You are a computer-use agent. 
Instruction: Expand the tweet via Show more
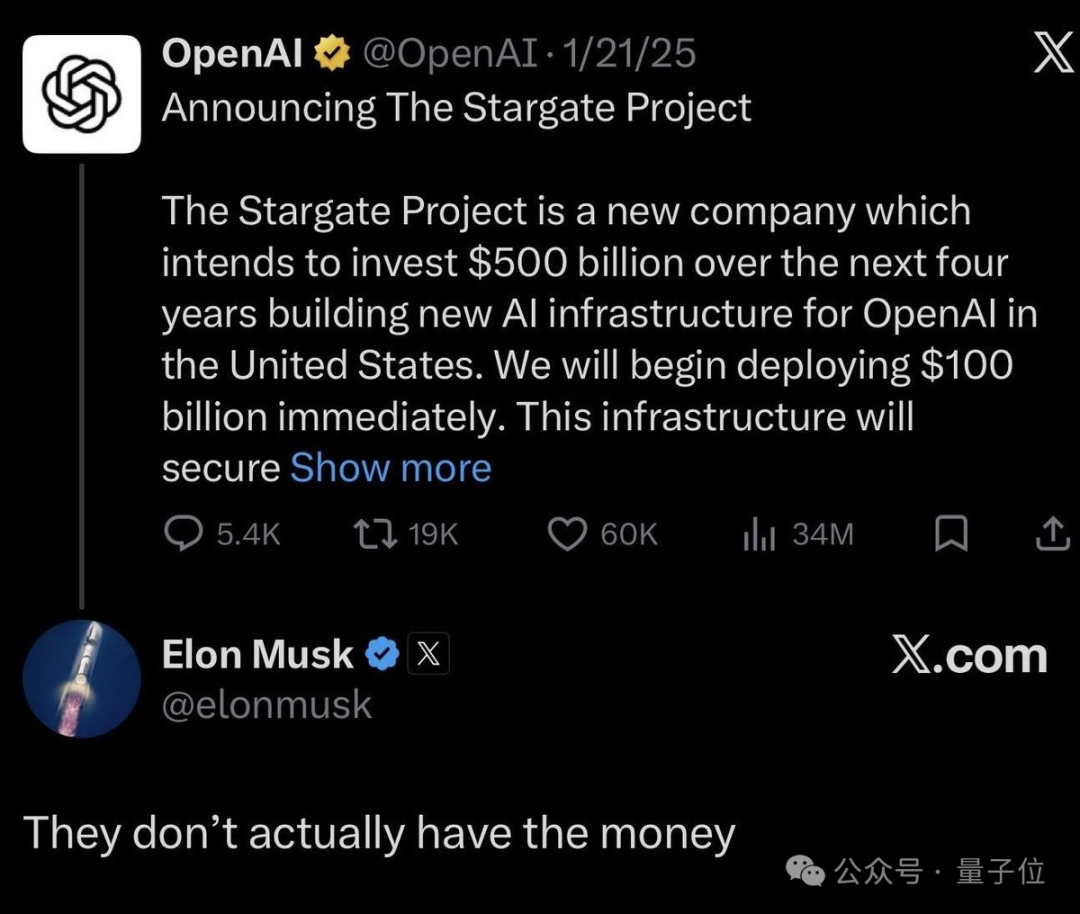pyautogui.click(x=390, y=467)
